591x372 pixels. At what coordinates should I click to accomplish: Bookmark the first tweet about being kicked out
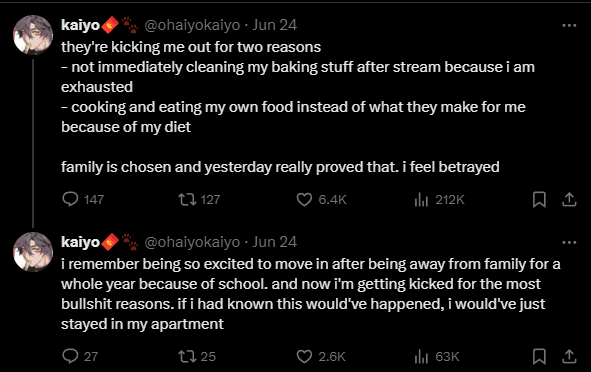tap(539, 199)
